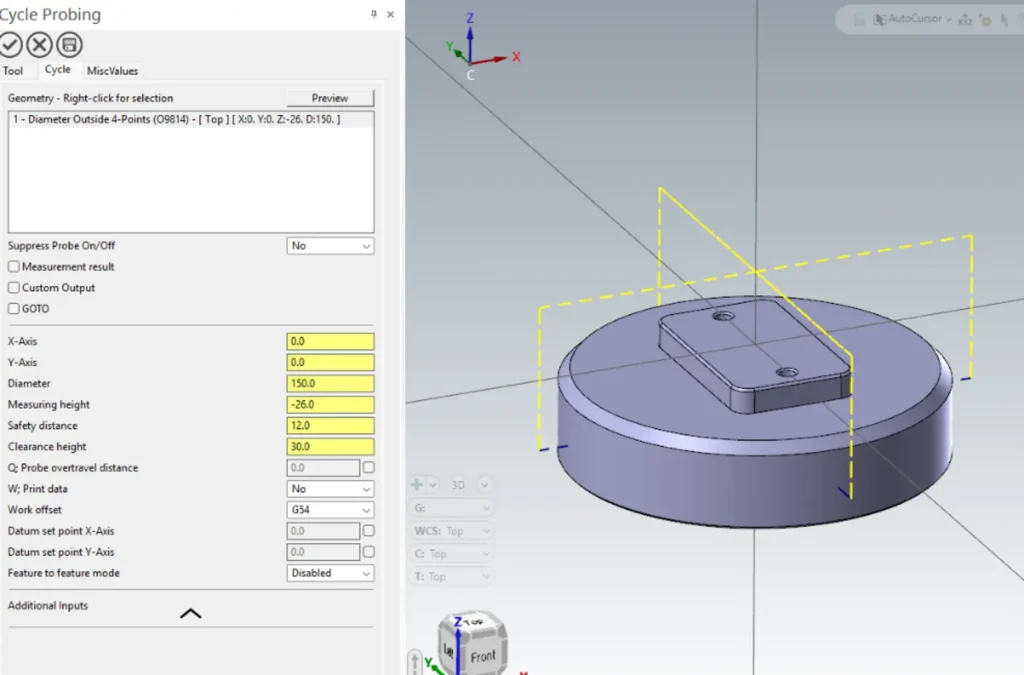Switch to the Tool tab
The height and width of the screenshot is (675, 1024).
[12, 71]
